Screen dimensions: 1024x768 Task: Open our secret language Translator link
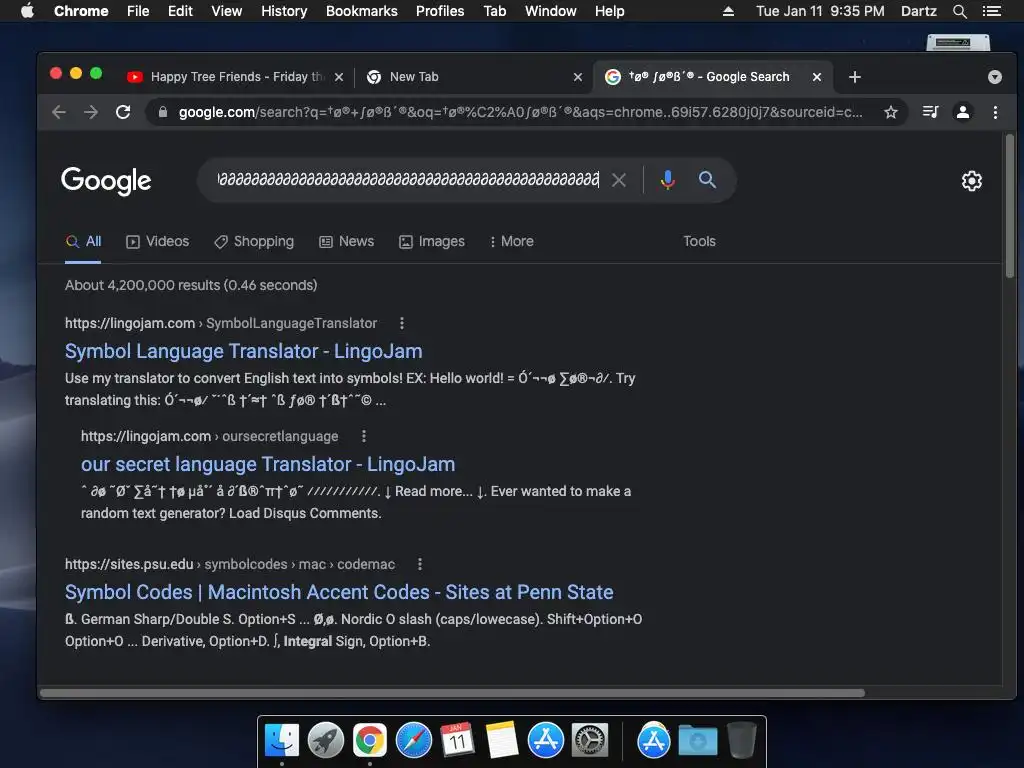[268, 464]
